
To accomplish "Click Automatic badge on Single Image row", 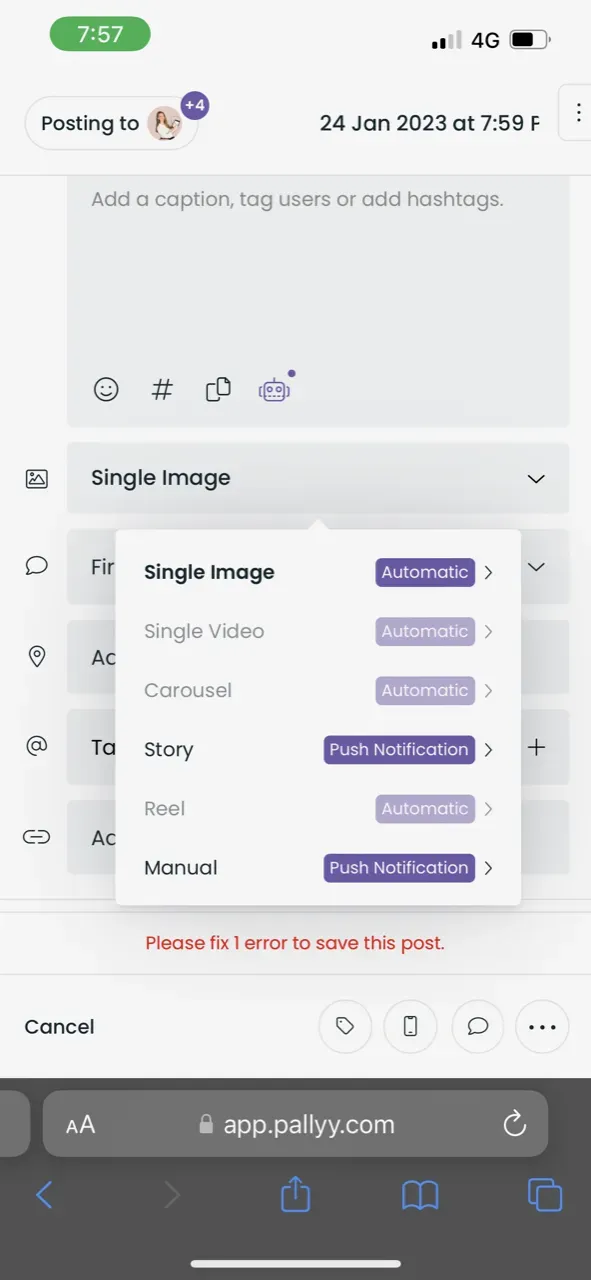I will tap(425, 573).
